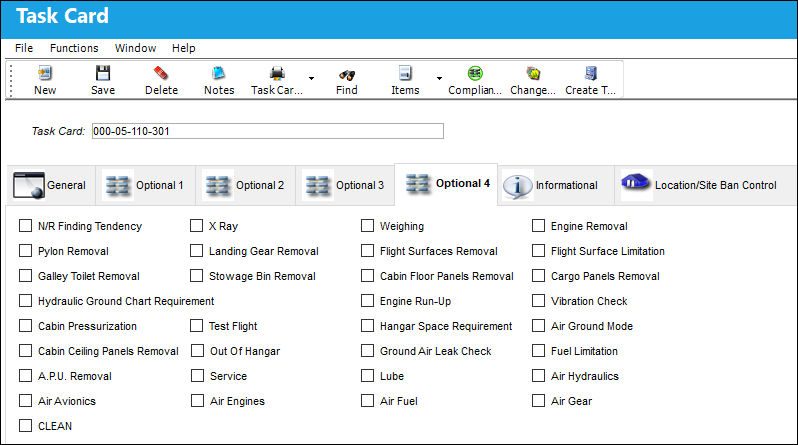This screenshot has width=798, height=445.
Task: Click the Compliance toolbar icon
Action: click(475, 73)
